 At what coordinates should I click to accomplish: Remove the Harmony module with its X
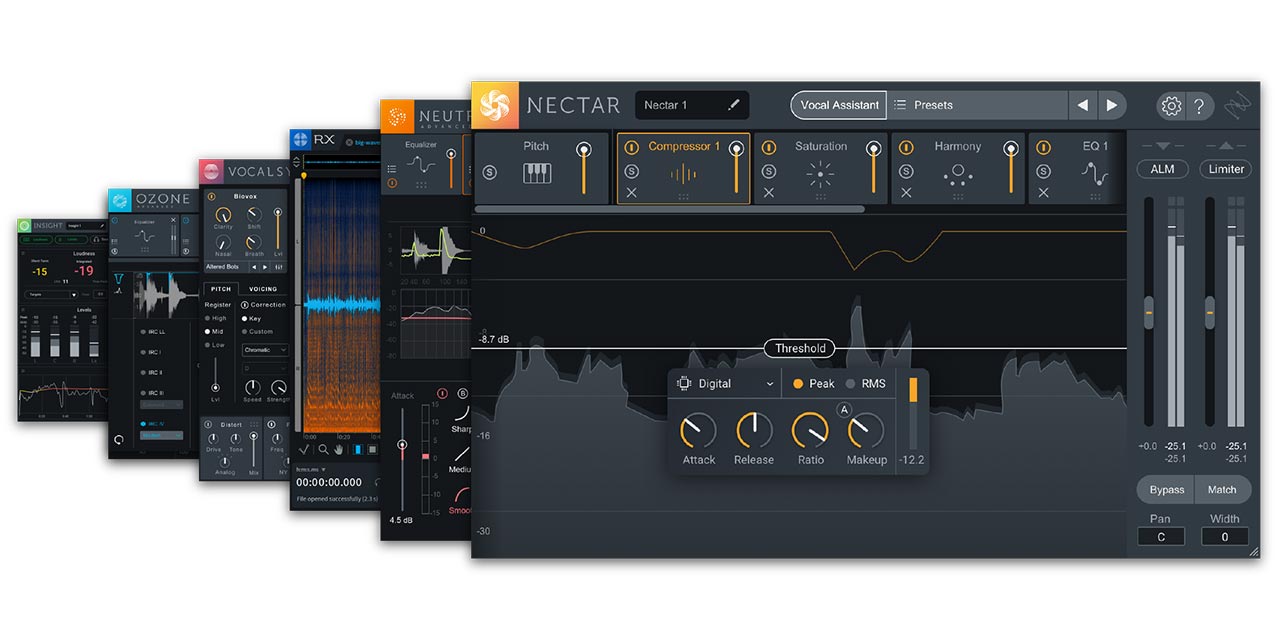[x=906, y=192]
